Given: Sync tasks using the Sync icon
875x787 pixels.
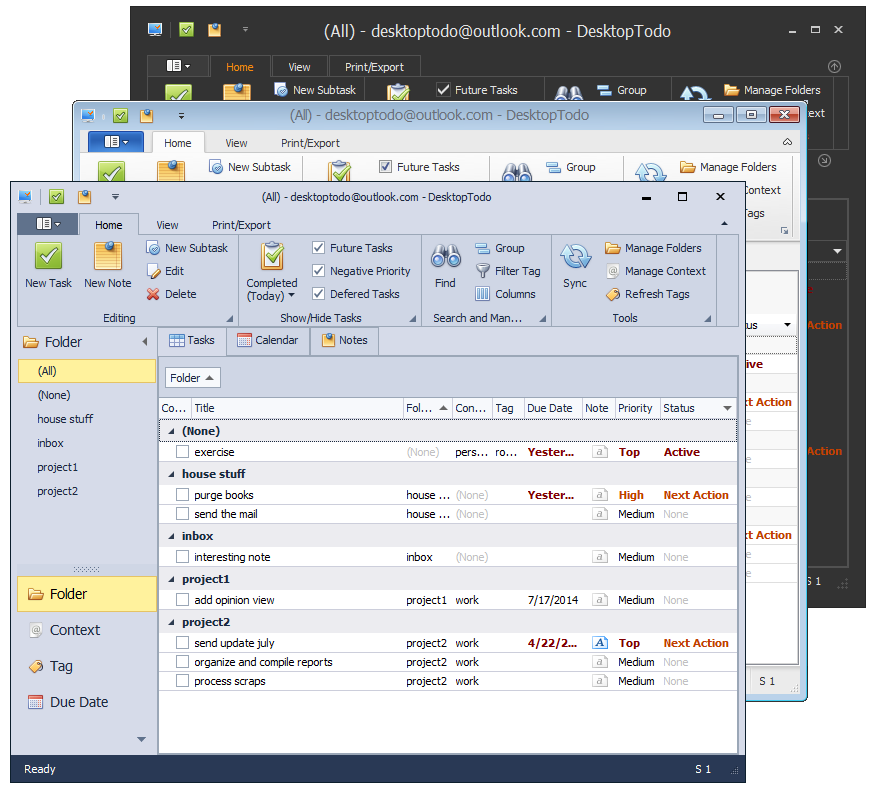Looking at the screenshot, I should [x=575, y=257].
